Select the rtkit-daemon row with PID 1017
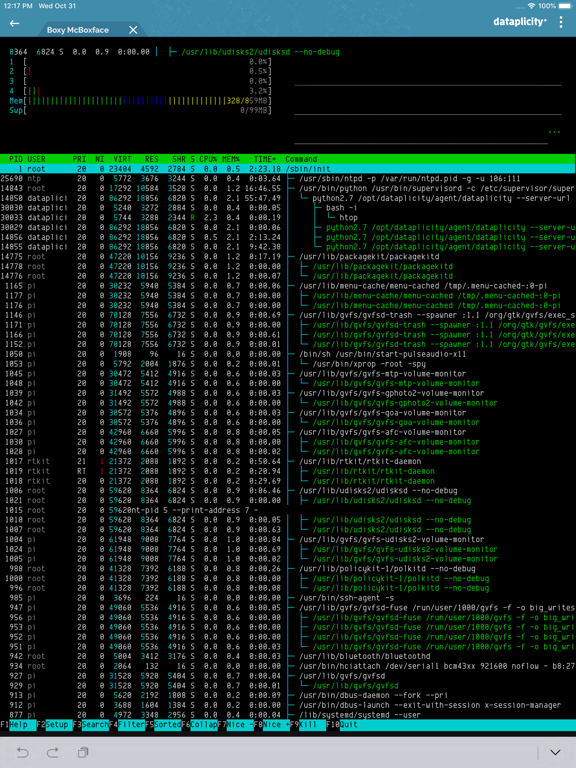Image resolution: width=576 pixels, height=768 pixels. pos(288,461)
